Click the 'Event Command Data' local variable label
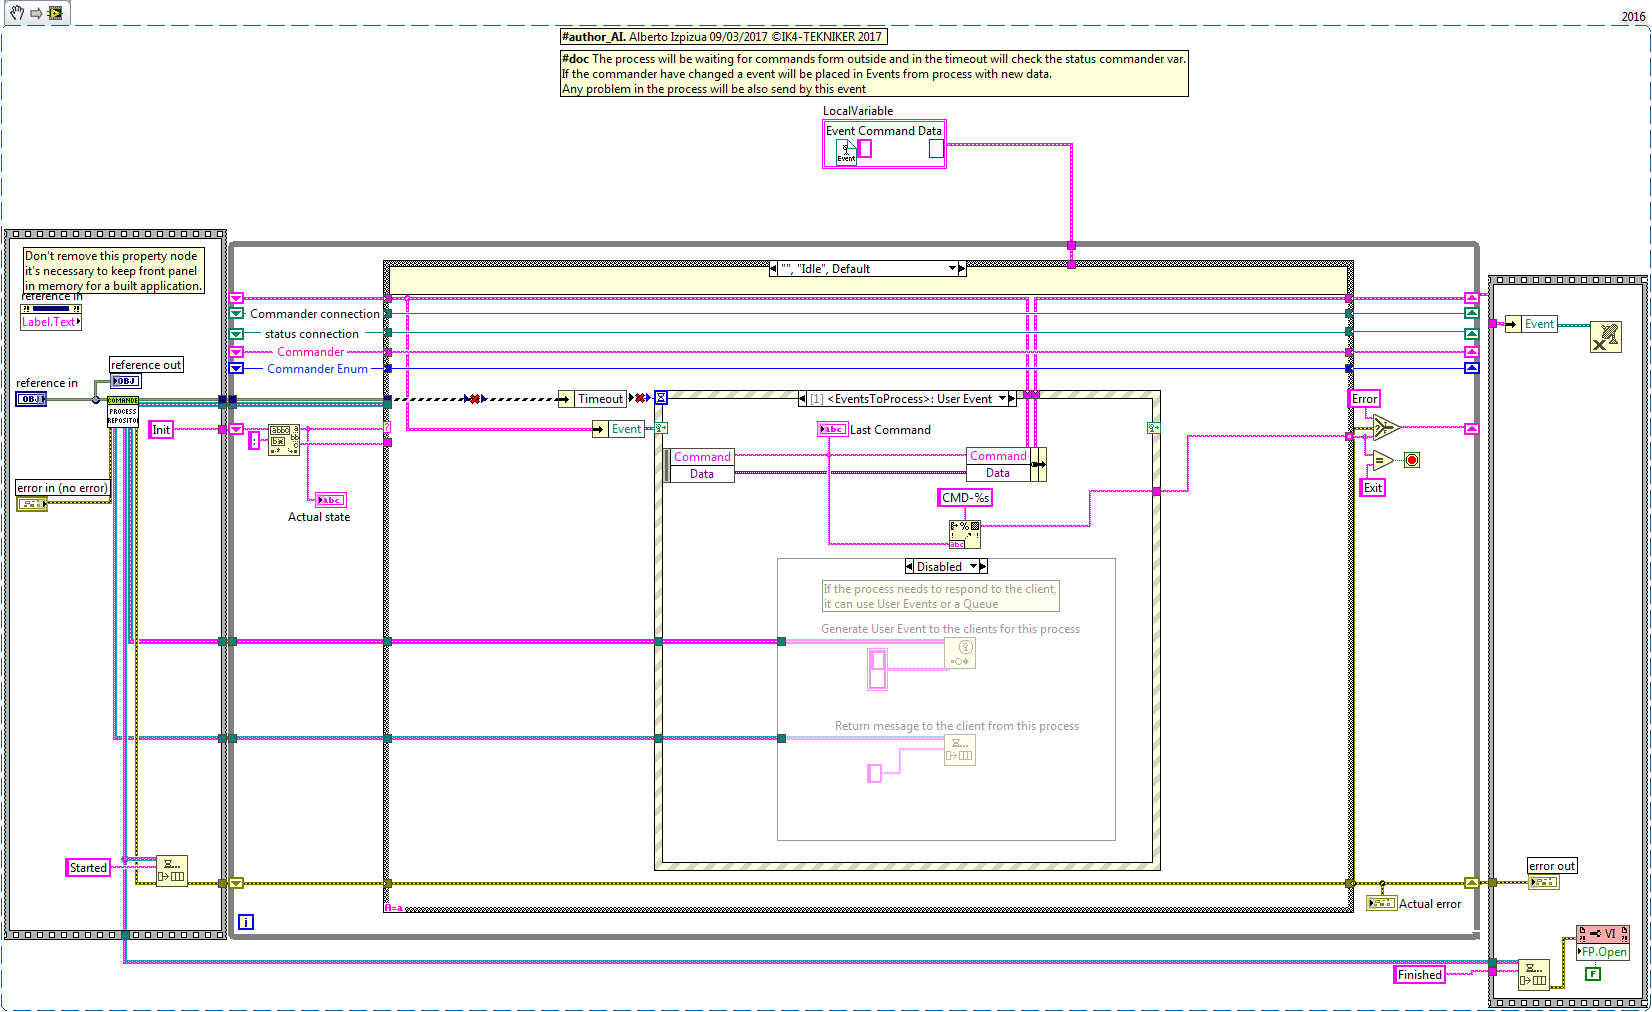Viewport: 1652px width, 1012px height. click(x=884, y=130)
